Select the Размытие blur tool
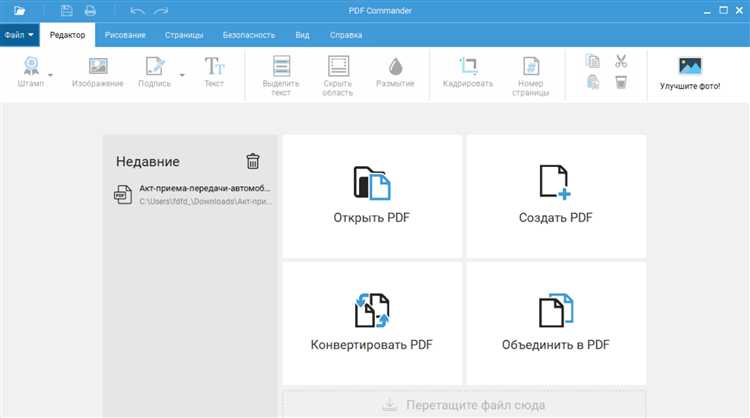The image size is (750, 418). [395, 72]
